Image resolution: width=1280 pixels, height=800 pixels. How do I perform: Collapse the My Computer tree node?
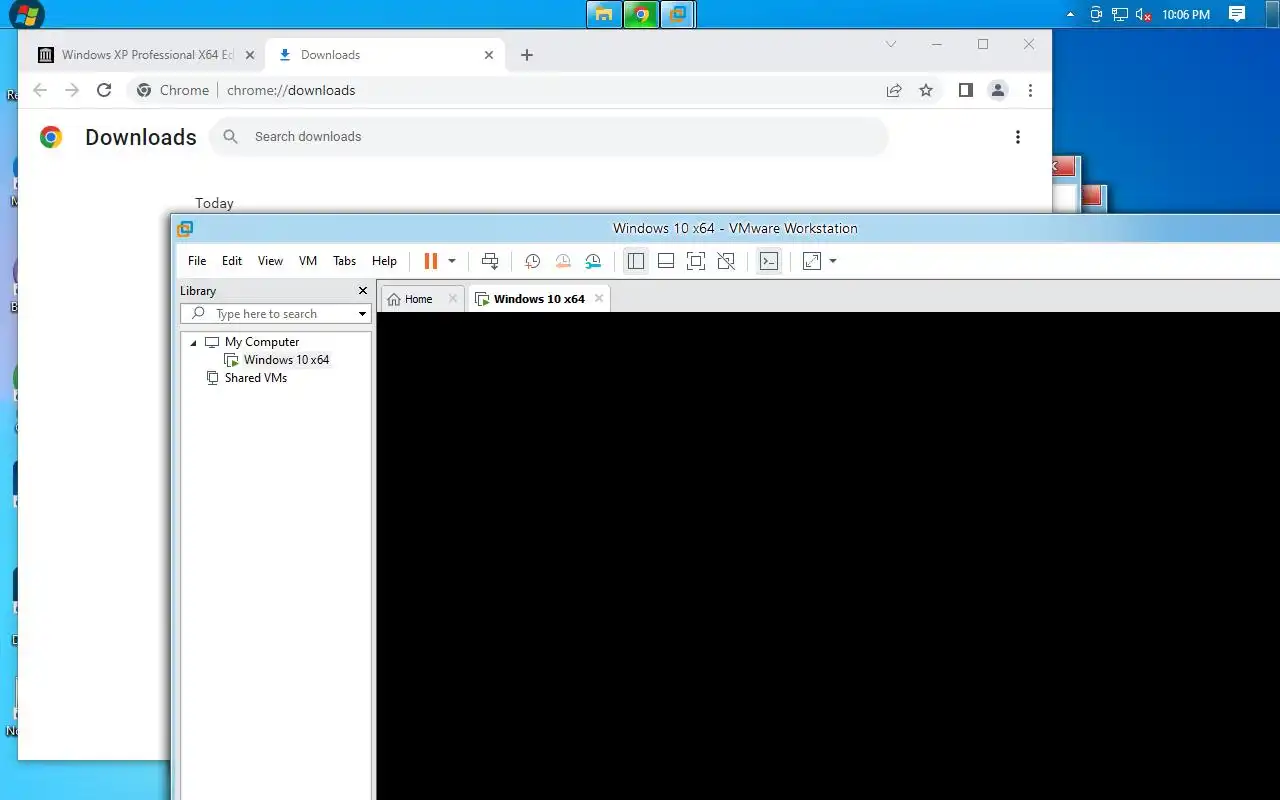(193, 342)
